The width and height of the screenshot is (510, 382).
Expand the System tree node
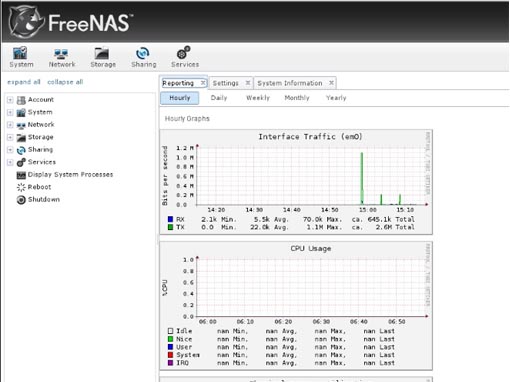(10, 112)
